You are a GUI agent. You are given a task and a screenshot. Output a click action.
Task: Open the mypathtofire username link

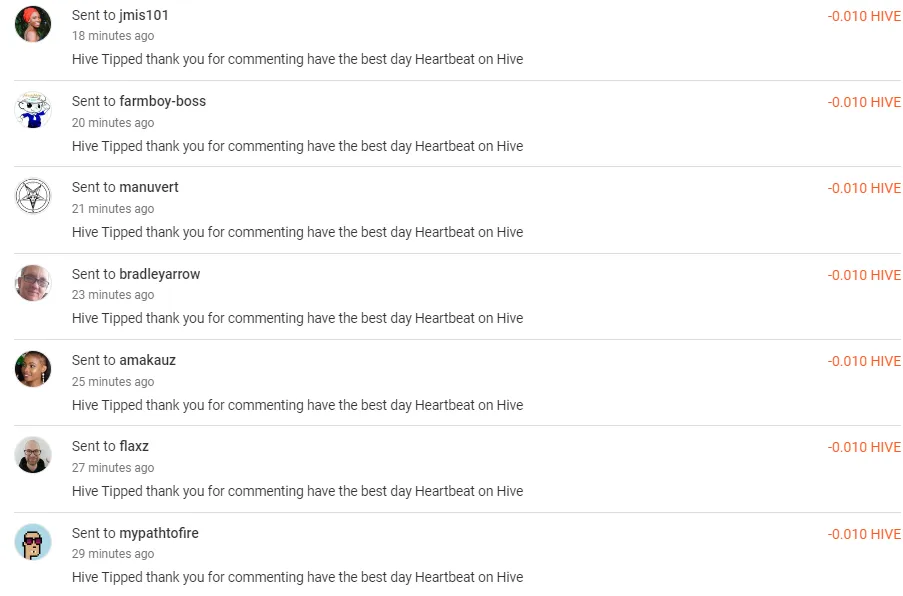point(158,533)
